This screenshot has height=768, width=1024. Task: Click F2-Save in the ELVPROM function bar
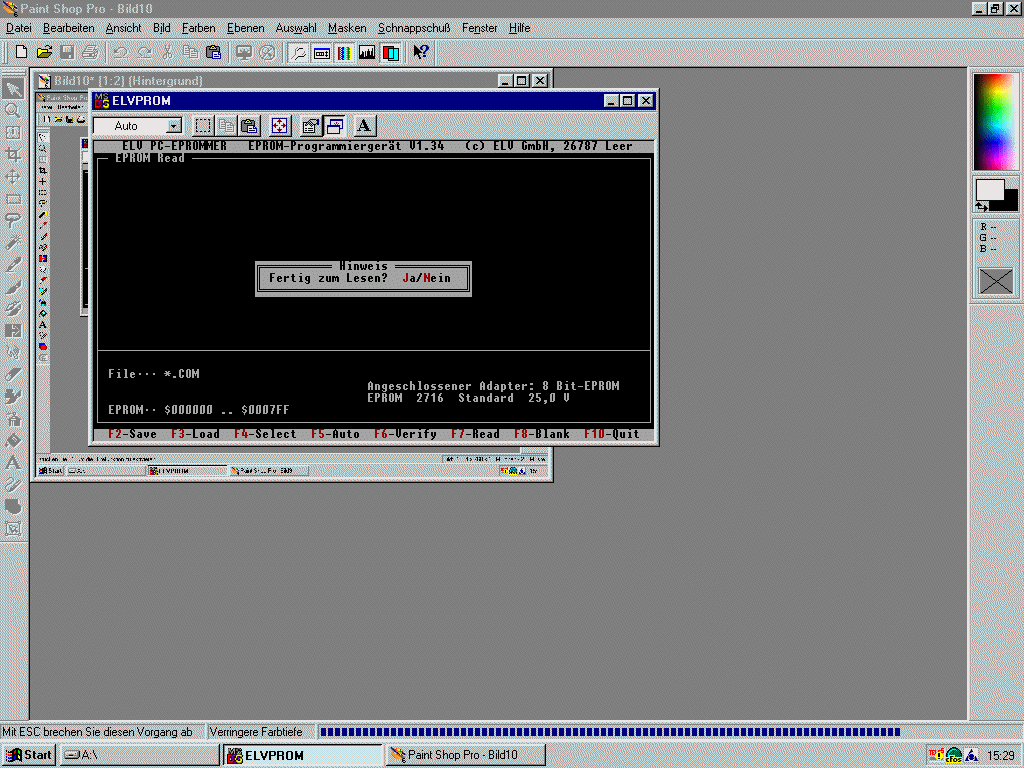(133, 434)
